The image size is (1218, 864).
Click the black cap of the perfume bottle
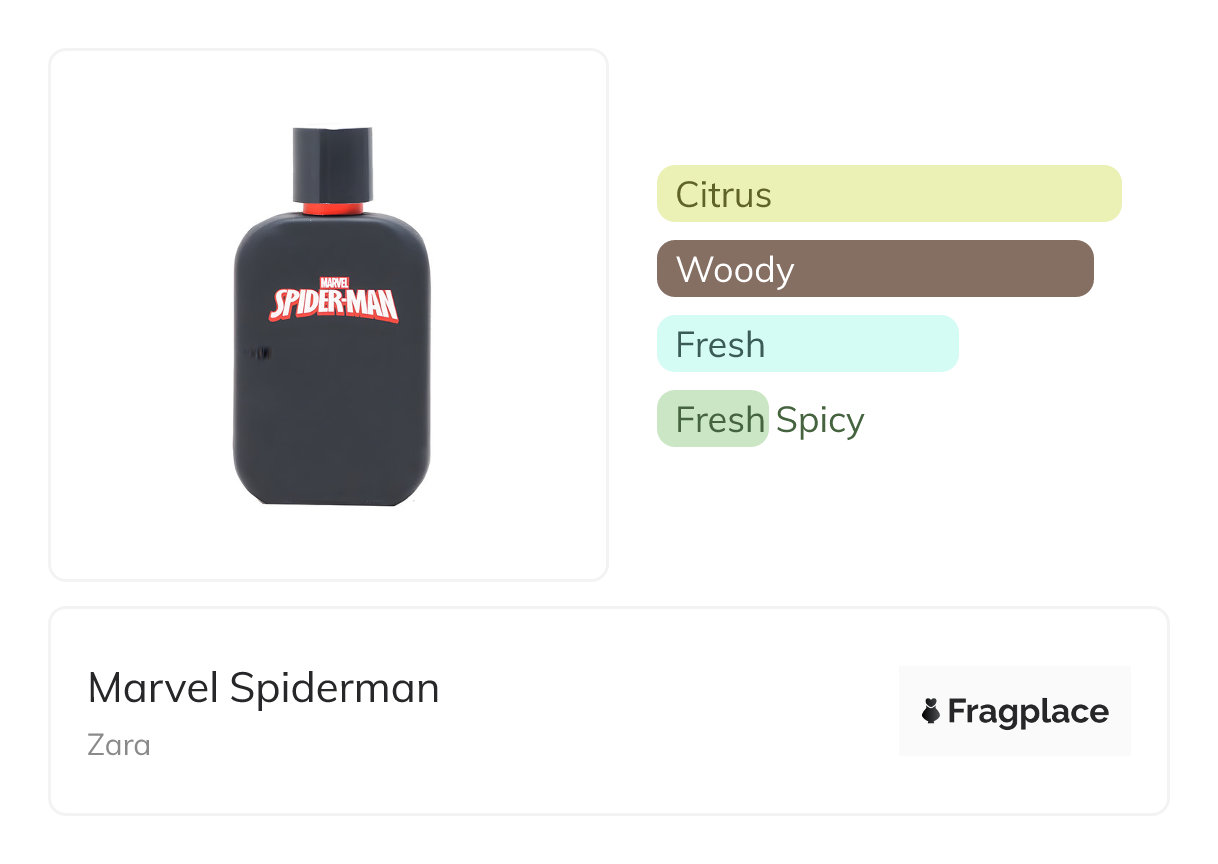point(332,164)
